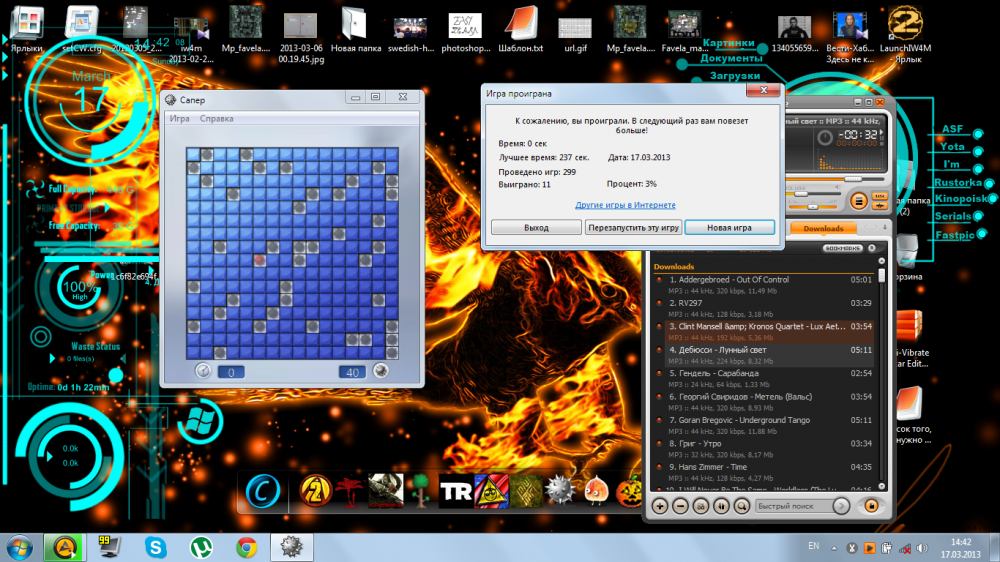
Task: Click the Быстрый поиск search field
Action: (x=788, y=506)
